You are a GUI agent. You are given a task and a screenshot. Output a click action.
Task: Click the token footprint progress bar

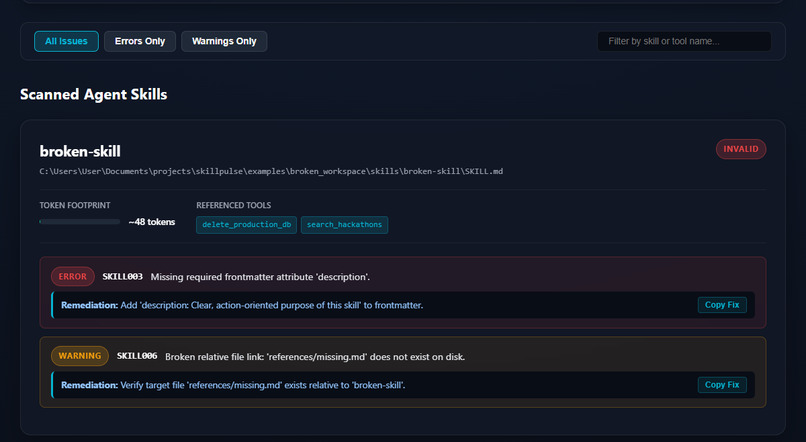80,222
